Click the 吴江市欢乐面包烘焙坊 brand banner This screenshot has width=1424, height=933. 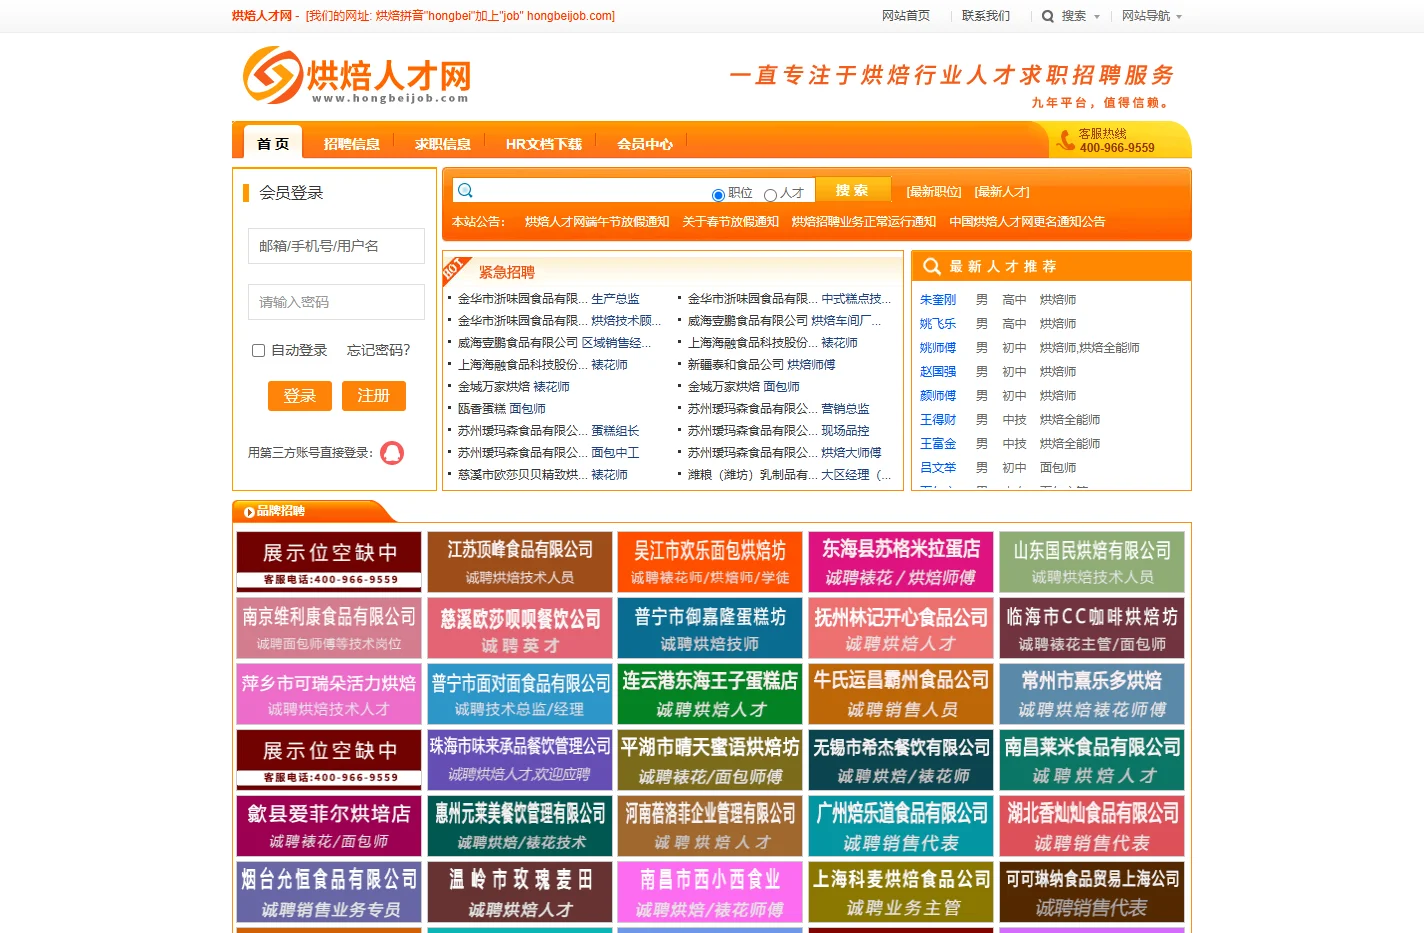click(710, 562)
